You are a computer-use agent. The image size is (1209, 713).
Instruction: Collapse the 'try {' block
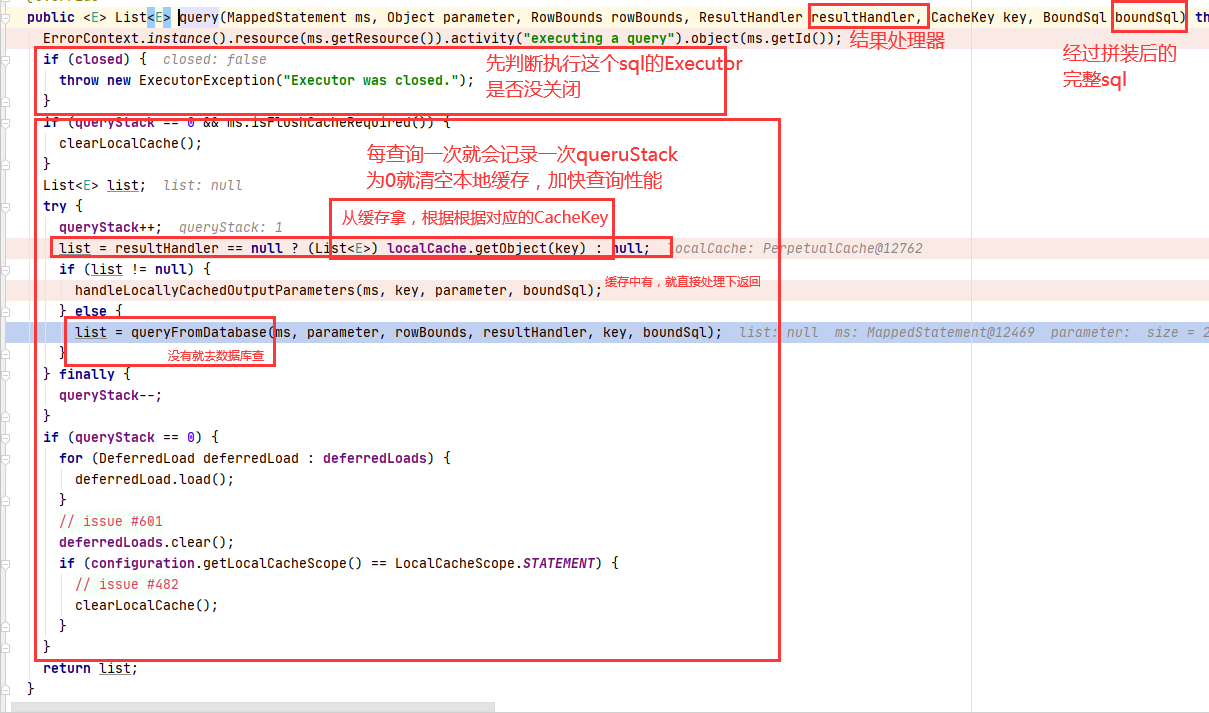point(6,206)
